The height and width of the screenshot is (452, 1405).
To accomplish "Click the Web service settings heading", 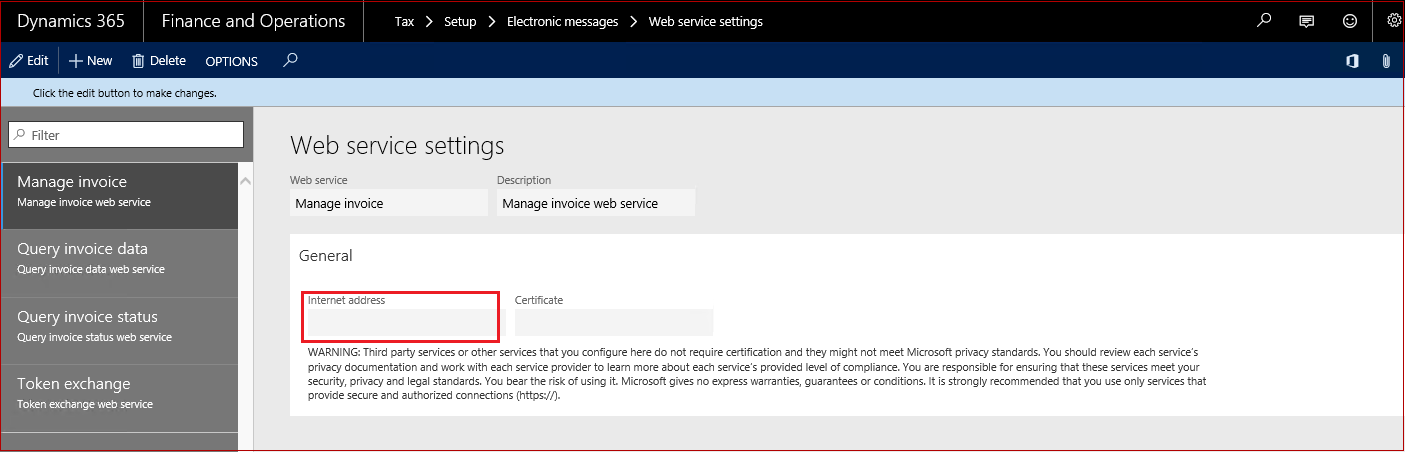I will (x=397, y=146).
